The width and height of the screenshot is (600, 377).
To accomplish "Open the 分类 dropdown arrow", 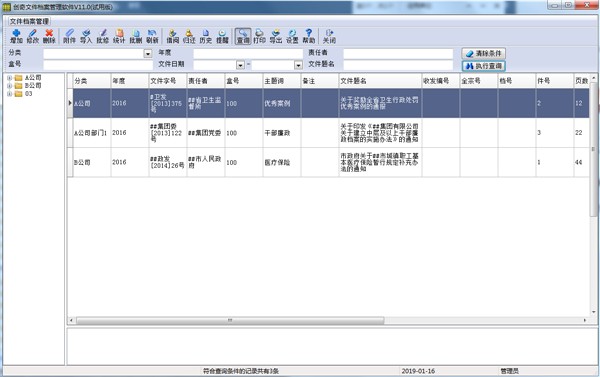I will coord(148,54).
